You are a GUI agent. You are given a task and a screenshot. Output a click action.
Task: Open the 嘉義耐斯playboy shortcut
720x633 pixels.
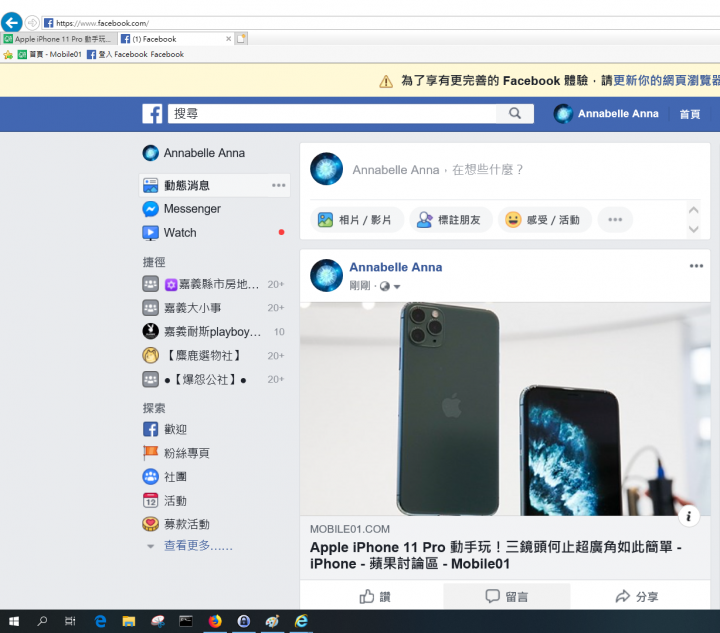(214, 331)
